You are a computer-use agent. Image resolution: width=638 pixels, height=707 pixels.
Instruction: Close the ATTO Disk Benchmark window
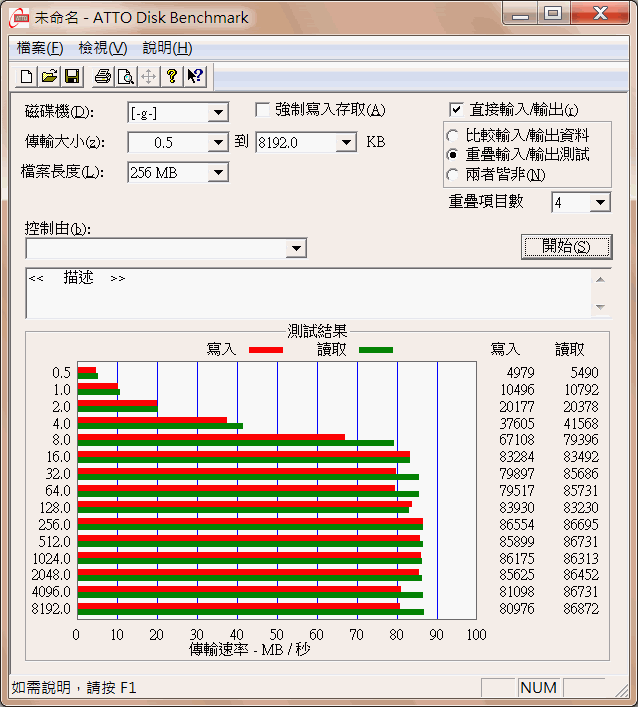pyautogui.click(x=600, y=14)
